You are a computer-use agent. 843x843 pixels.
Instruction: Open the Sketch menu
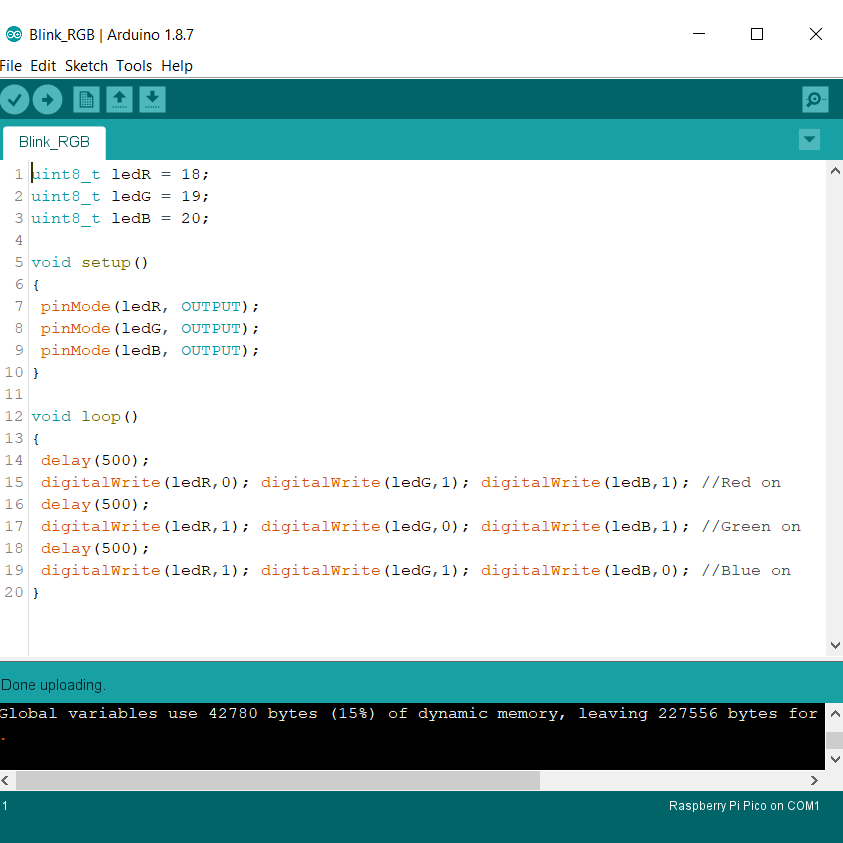86,66
